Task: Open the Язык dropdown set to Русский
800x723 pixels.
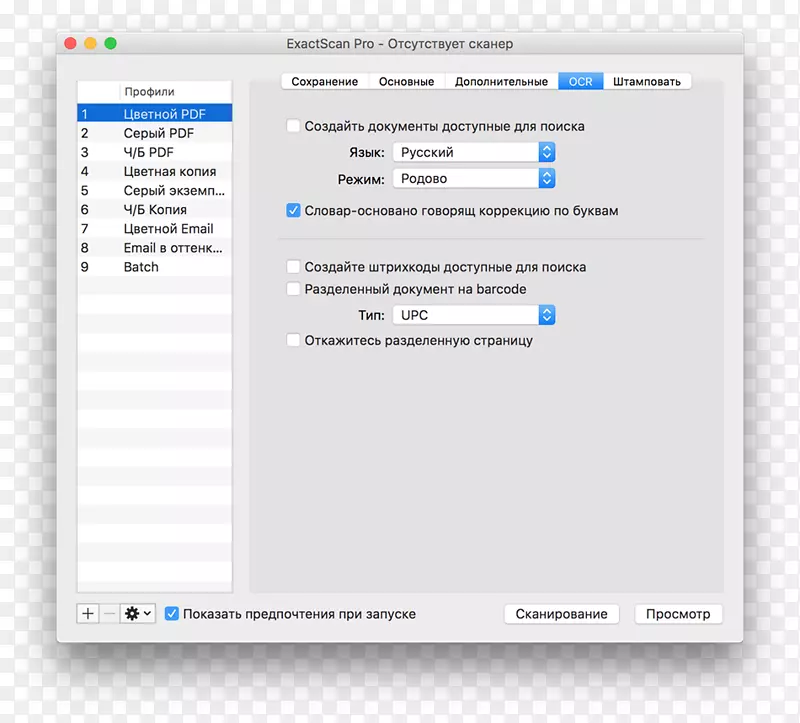Action: (473, 152)
